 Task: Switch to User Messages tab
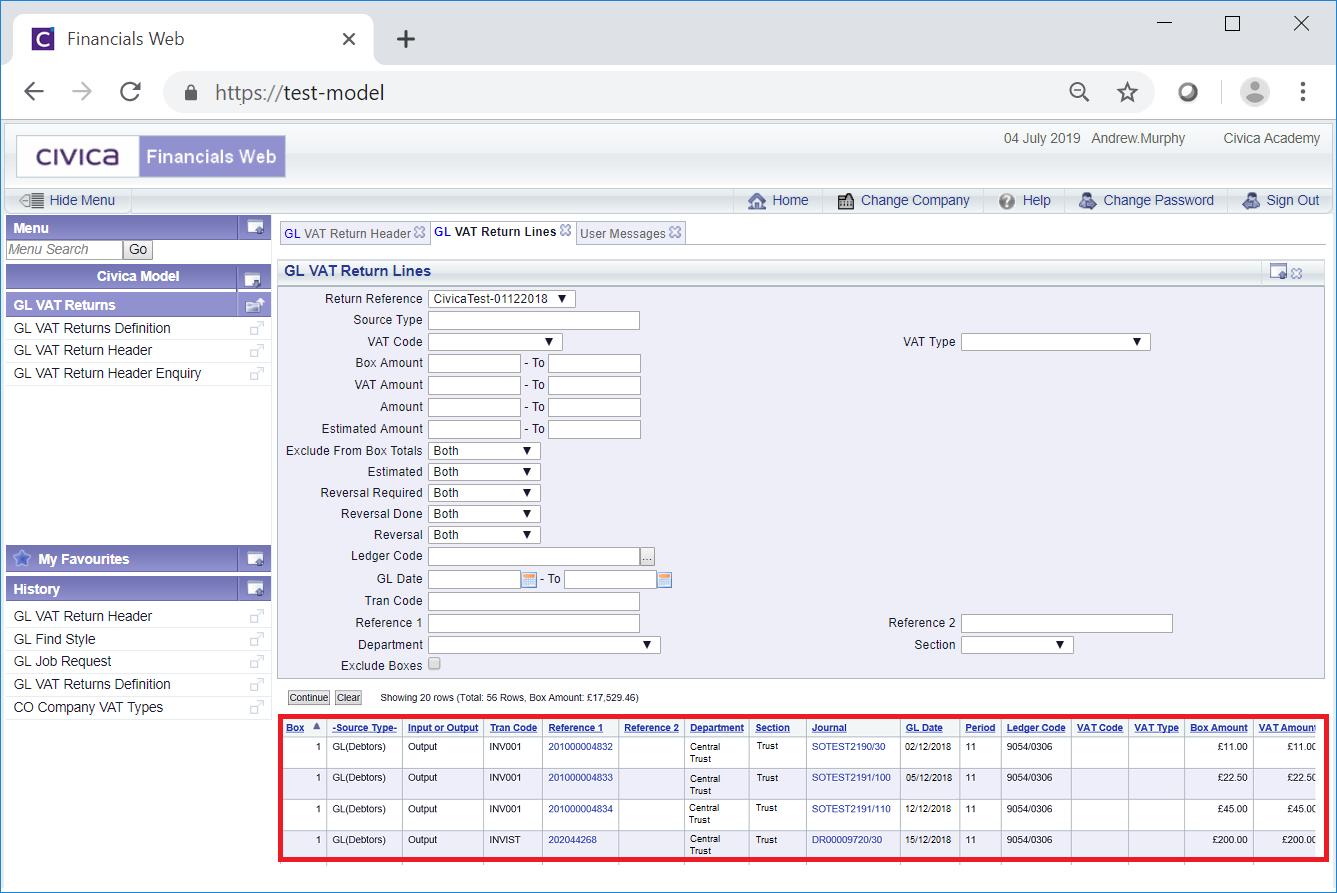pyautogui.click(x=622, y=233)
